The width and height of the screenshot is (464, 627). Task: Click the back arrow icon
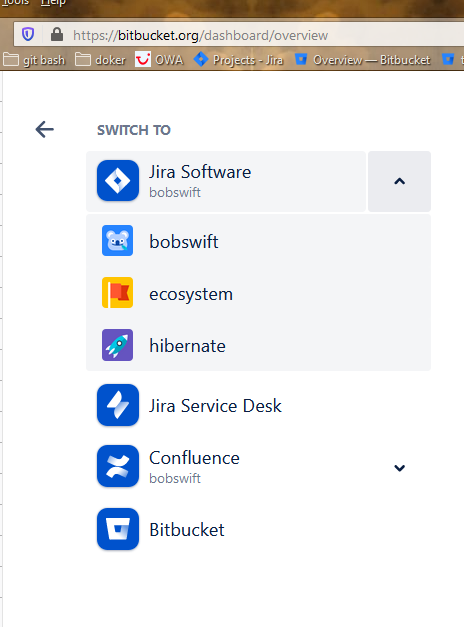click(44, 130)
